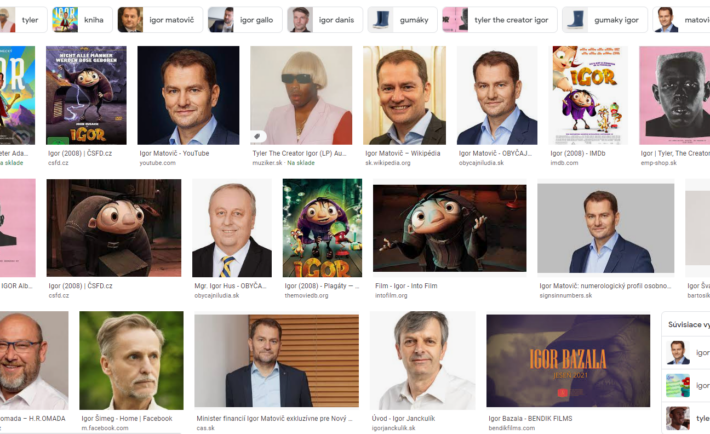Click the 'igor gallo' suggestion chip
Screen dimensions: 710x434
[245, 20]
